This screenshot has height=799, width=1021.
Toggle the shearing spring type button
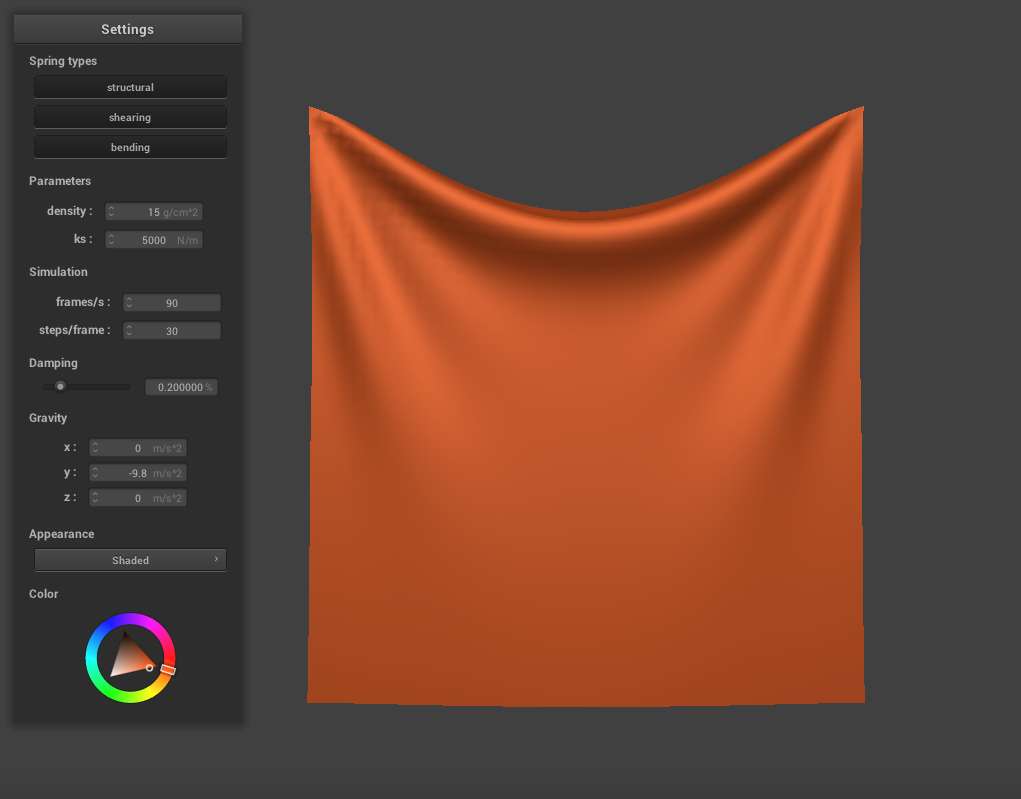tap(130, 117)
